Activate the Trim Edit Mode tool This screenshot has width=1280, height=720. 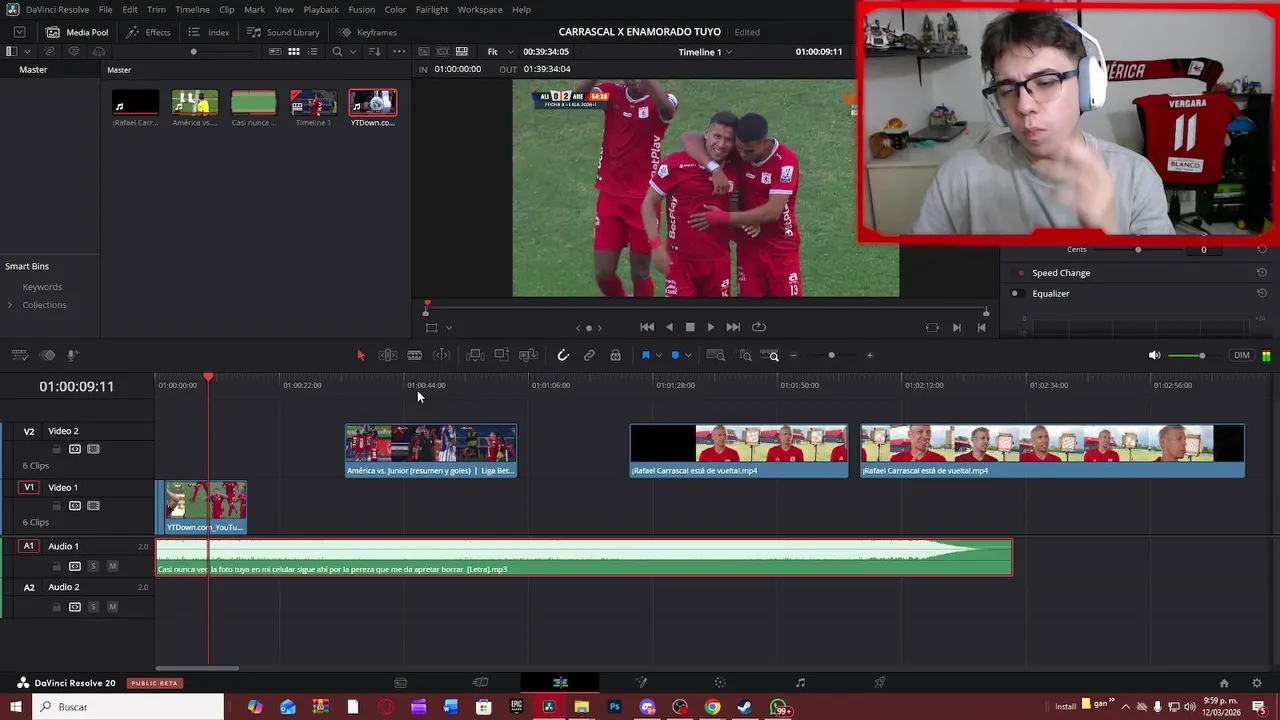click(388, 355)
